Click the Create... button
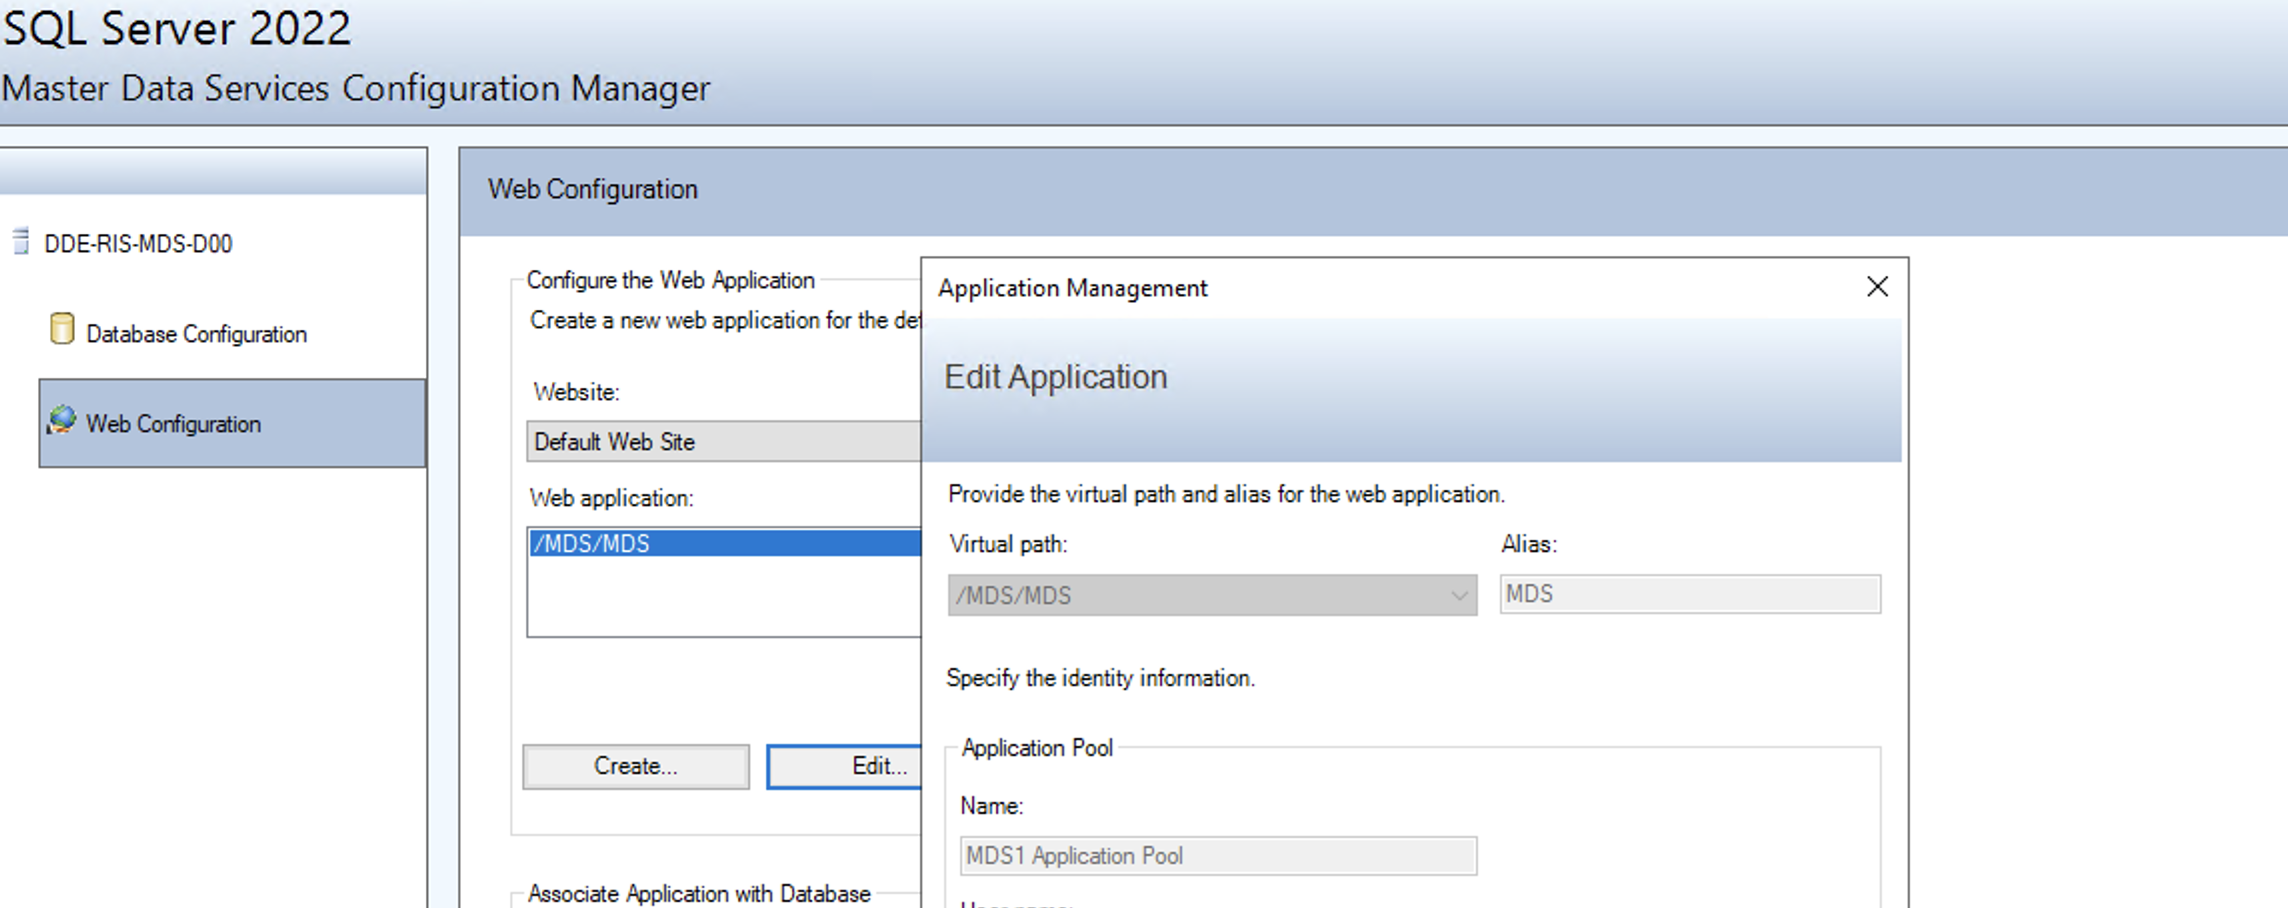The height and width of the screenshot is (908, 2288). (x=636, y=766)
